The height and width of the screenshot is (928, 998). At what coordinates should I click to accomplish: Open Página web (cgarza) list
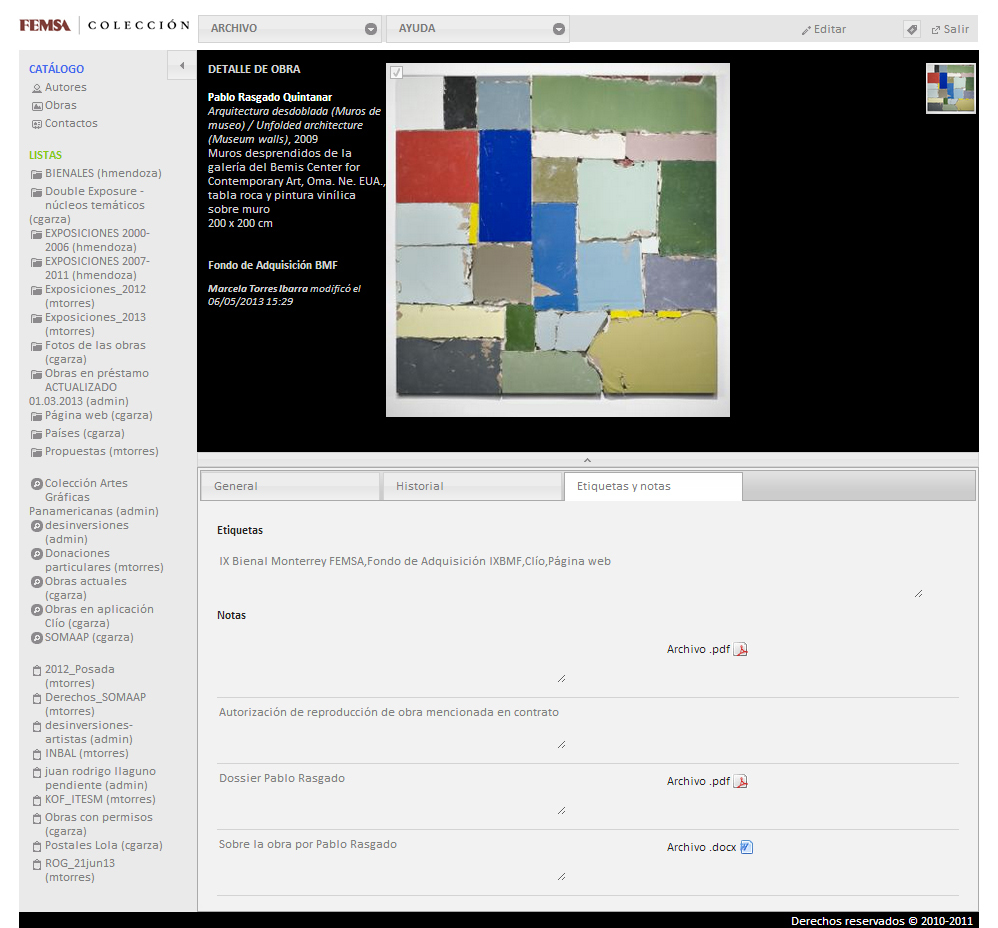(x=99, y=415)
